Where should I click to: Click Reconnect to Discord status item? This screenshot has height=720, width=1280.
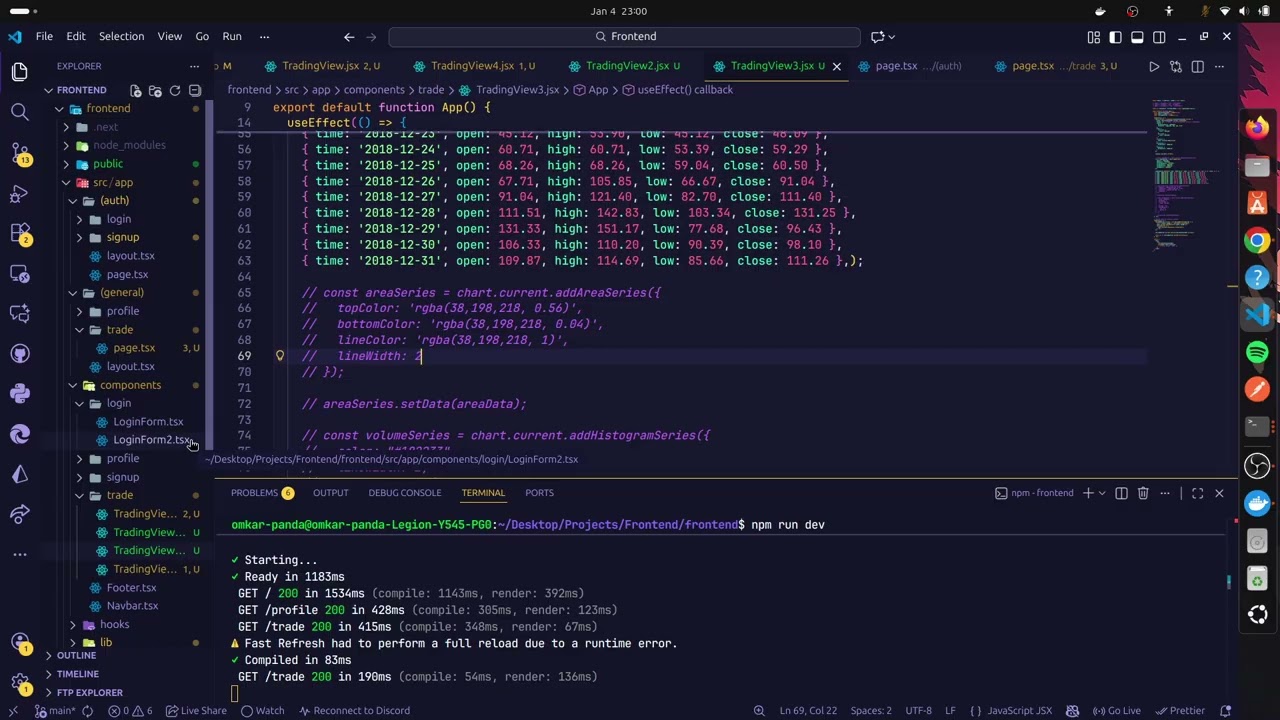click(353, 711)
